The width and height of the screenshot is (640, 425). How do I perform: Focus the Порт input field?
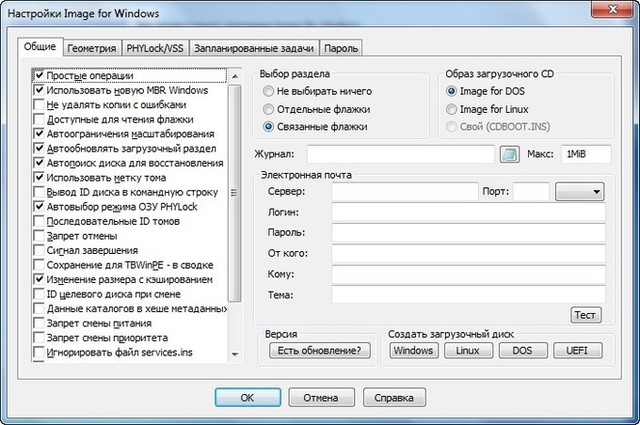click(x=531, y=191)
